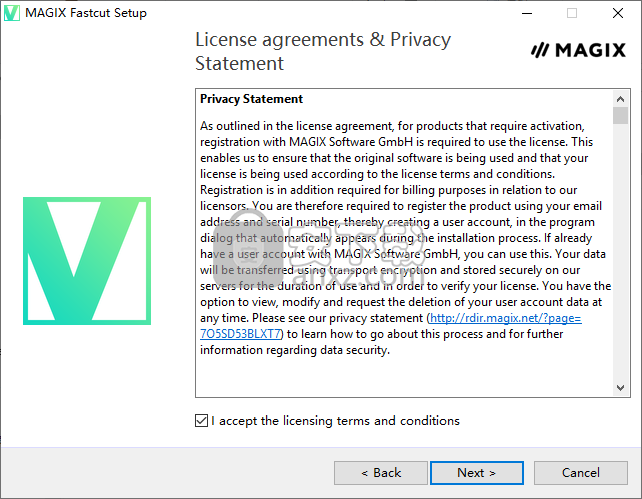Minimize the MAGIX Fastcut Setup window

click(x=527, y=13)
